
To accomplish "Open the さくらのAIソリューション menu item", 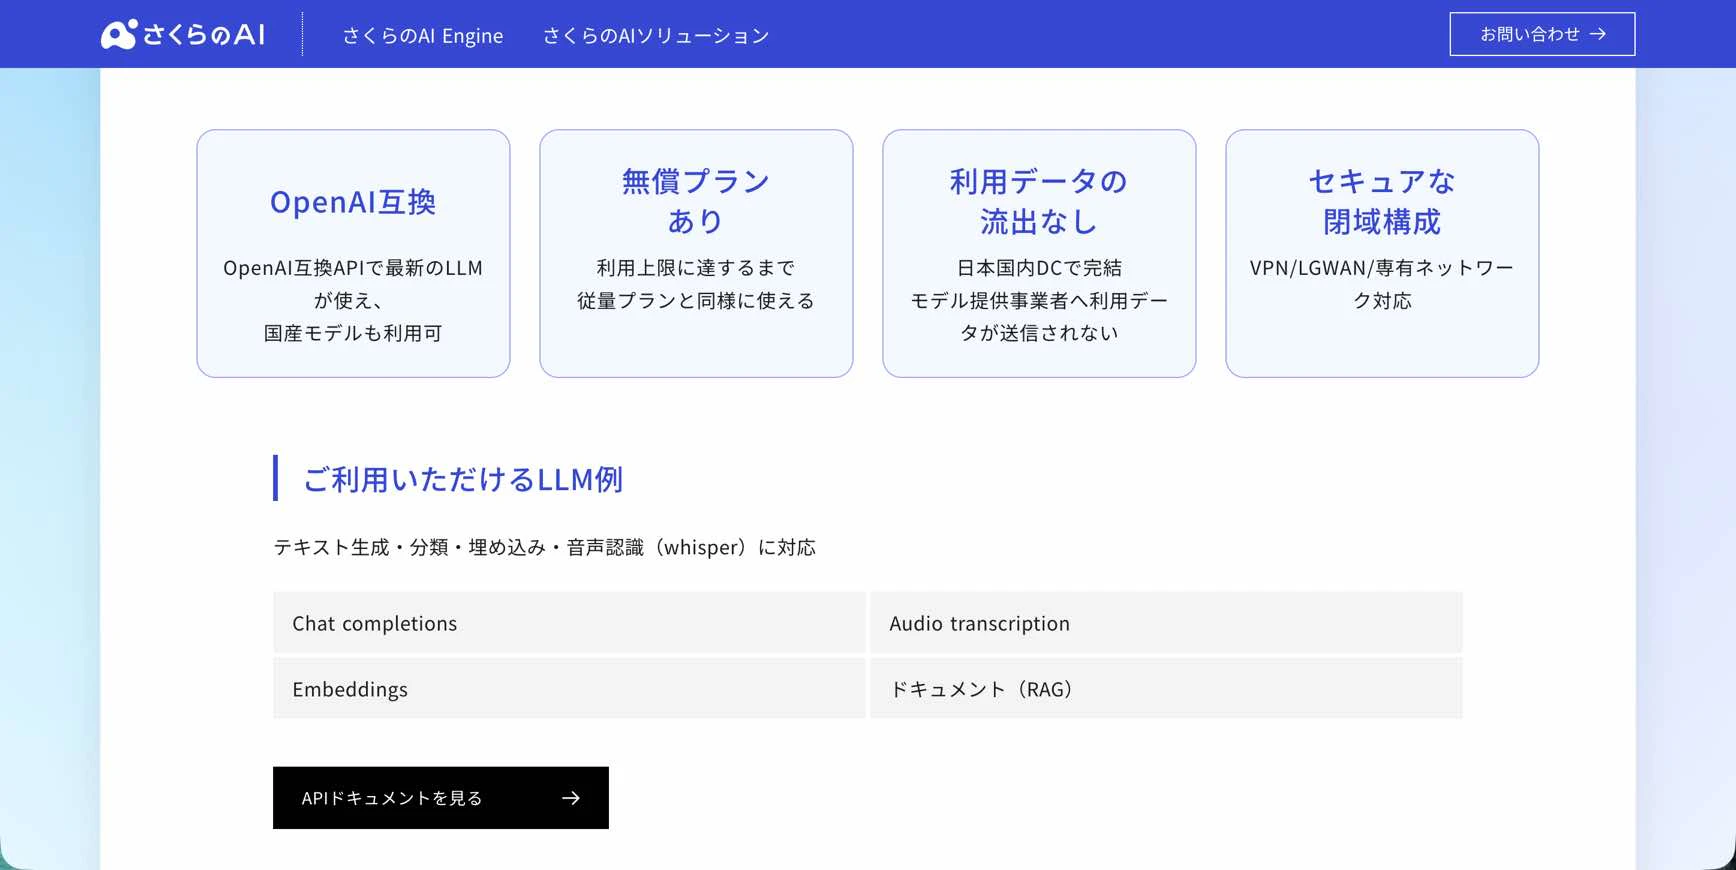I will pos(656,36).
